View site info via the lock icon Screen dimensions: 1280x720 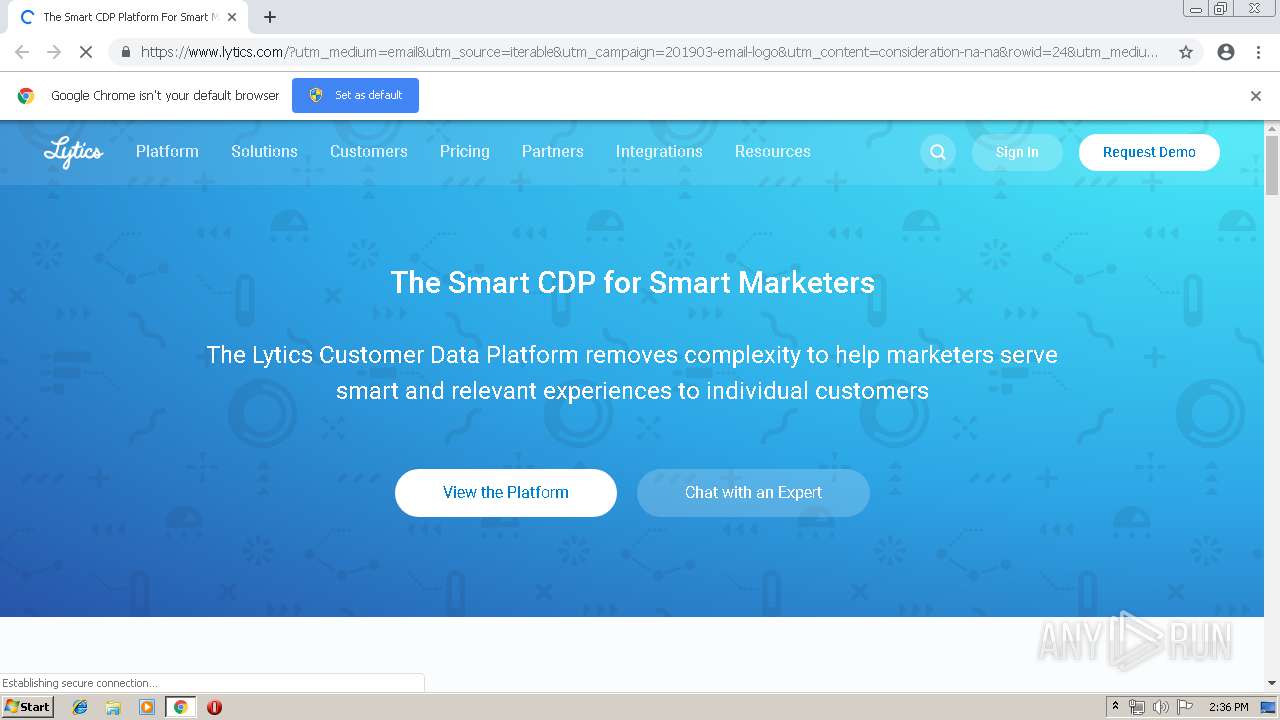point(124,52)
